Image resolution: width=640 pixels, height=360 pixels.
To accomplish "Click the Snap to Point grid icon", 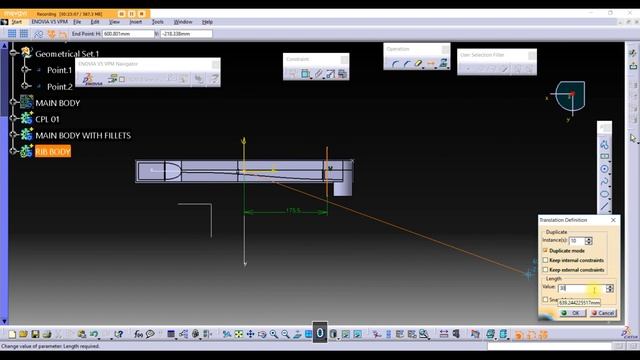I will point(24,34).
